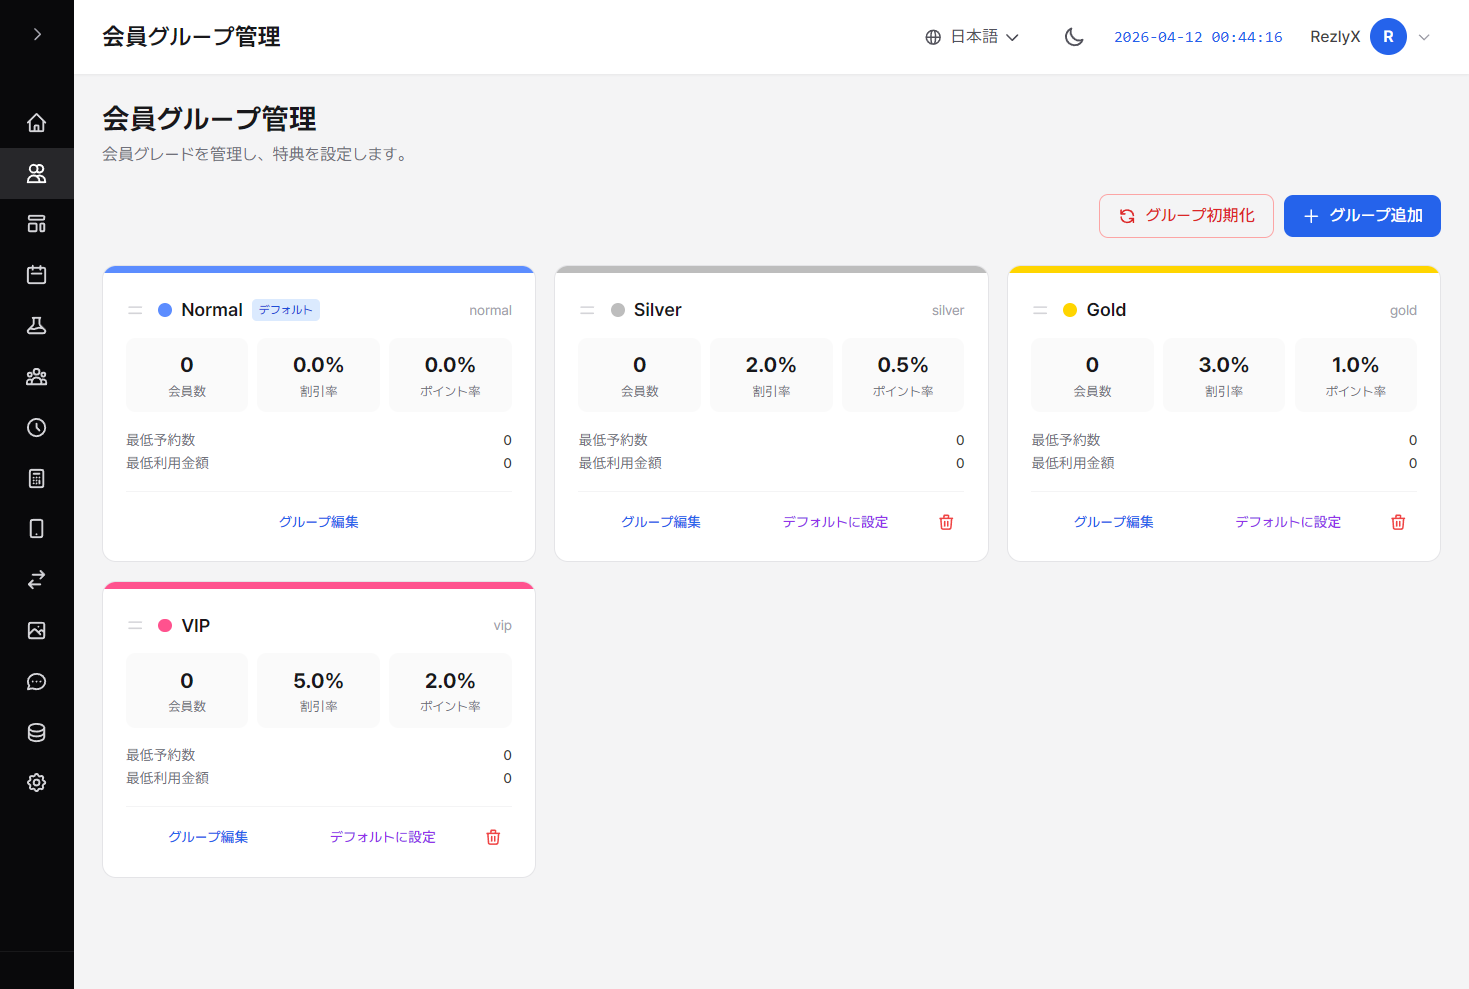Open the clock sidebar icon
Screen dimensions: 1469x989
pyautogui.click(x=37, y=428)
